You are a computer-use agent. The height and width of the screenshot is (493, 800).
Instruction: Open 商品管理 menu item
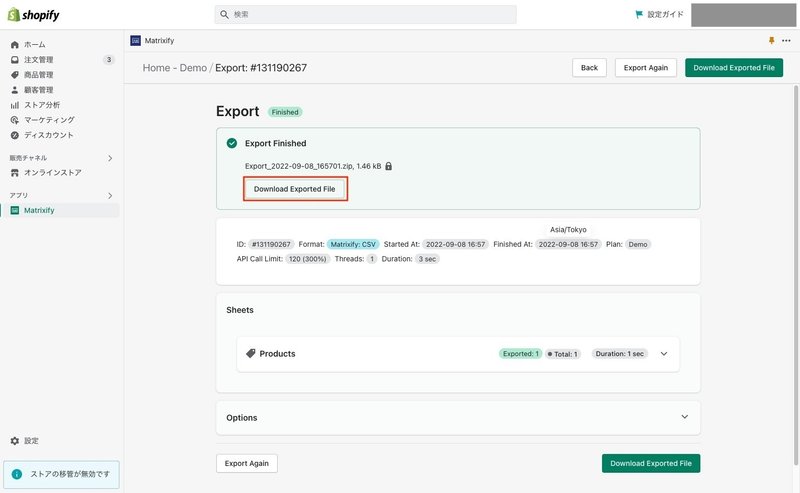[39, 75]
